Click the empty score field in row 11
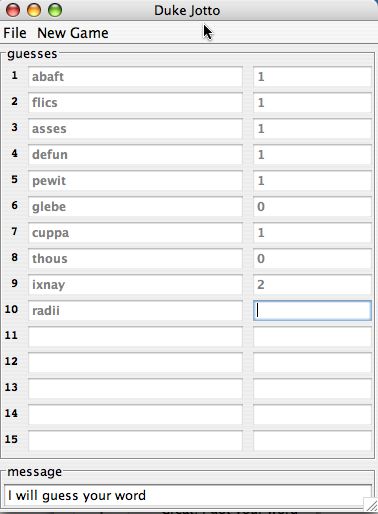 [312, 337]
